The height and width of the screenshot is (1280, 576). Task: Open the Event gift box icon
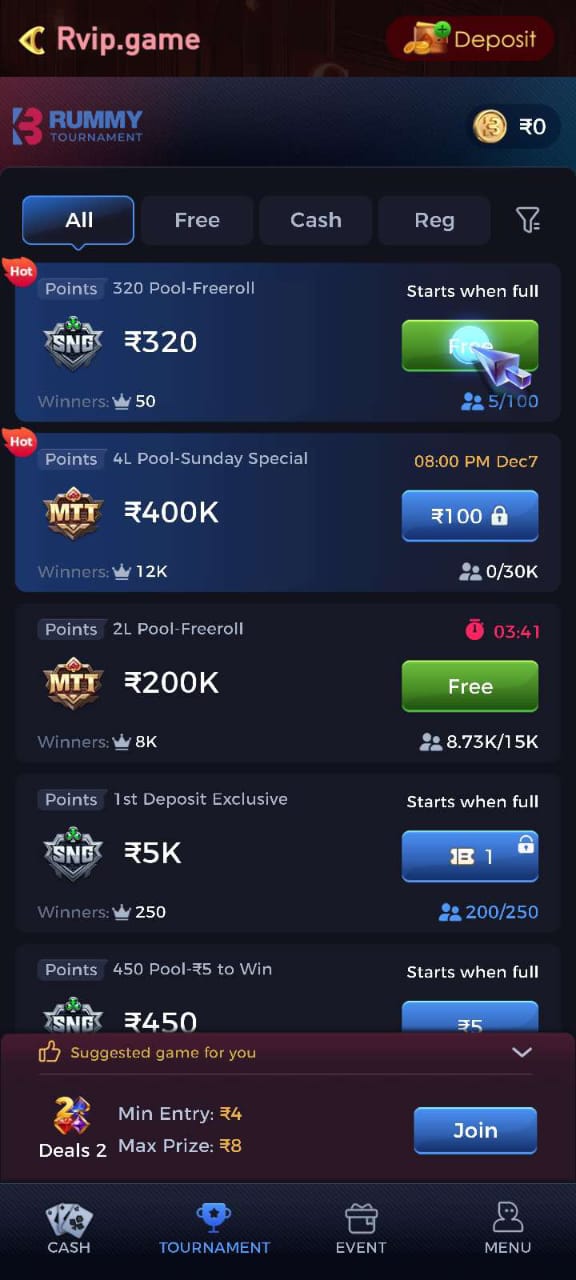pyautogui.click(x=361, y=1219)
